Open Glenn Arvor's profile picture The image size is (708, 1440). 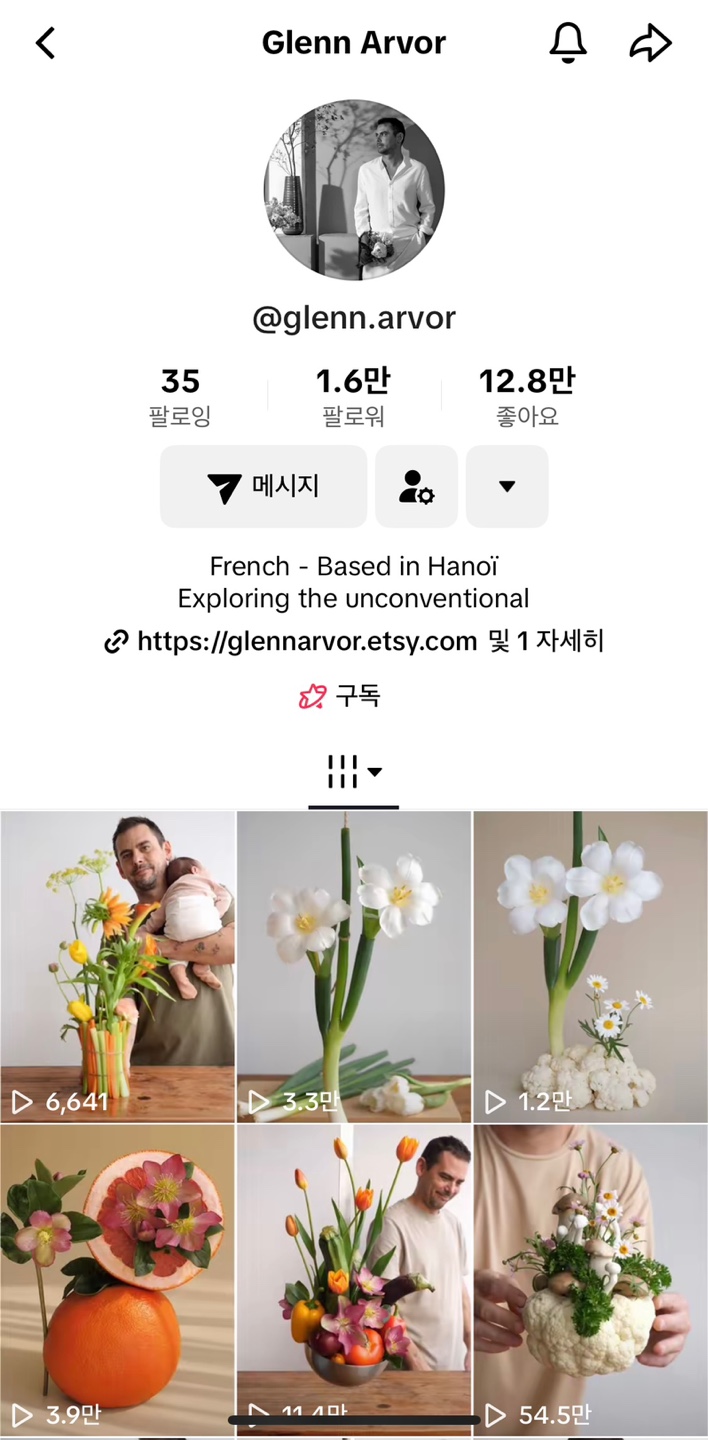(x=354, y=190)
